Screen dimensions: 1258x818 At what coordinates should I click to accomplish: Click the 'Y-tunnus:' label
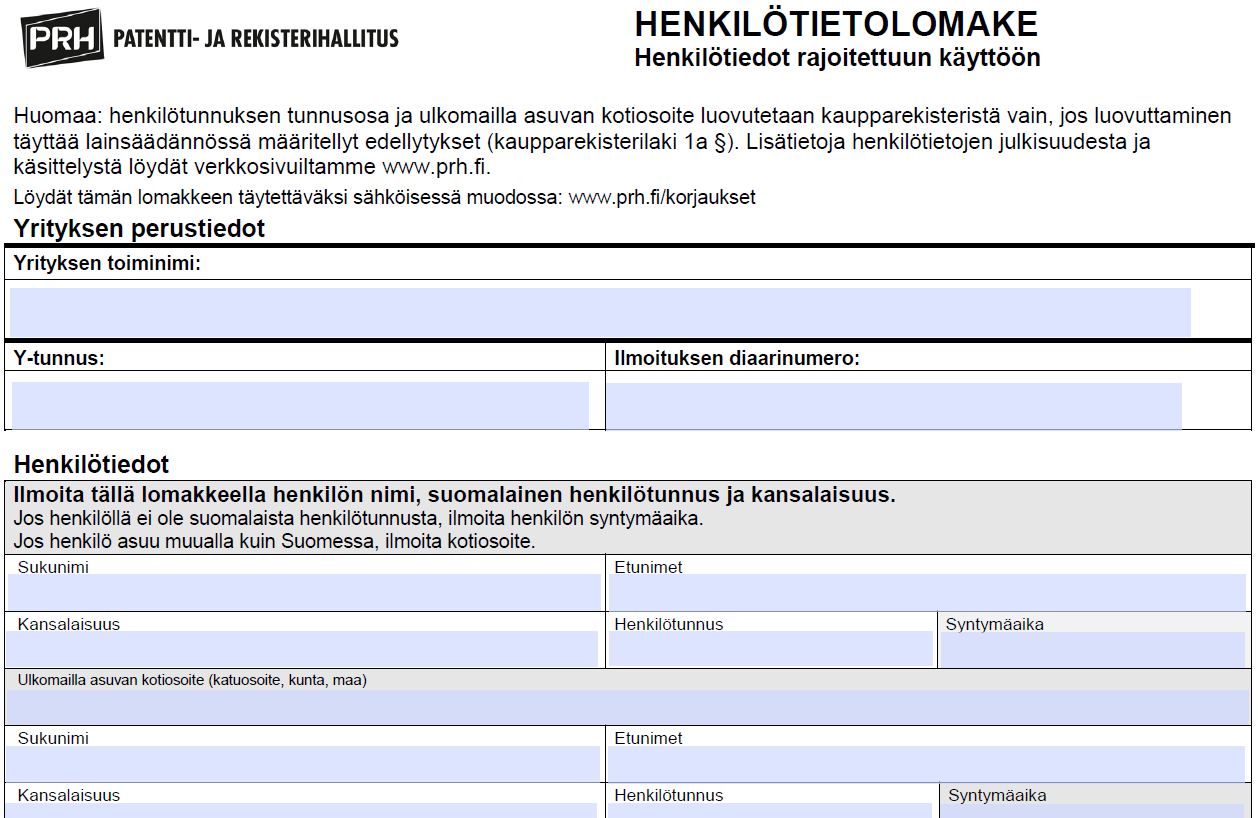tap(59, 357)
